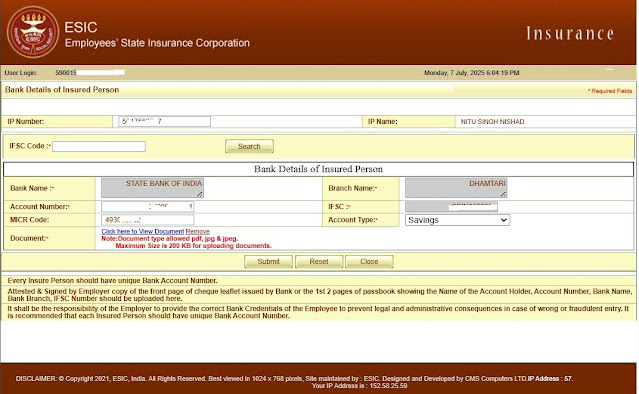
Task: Click the MICR Code input field
Action: (148, 220)
